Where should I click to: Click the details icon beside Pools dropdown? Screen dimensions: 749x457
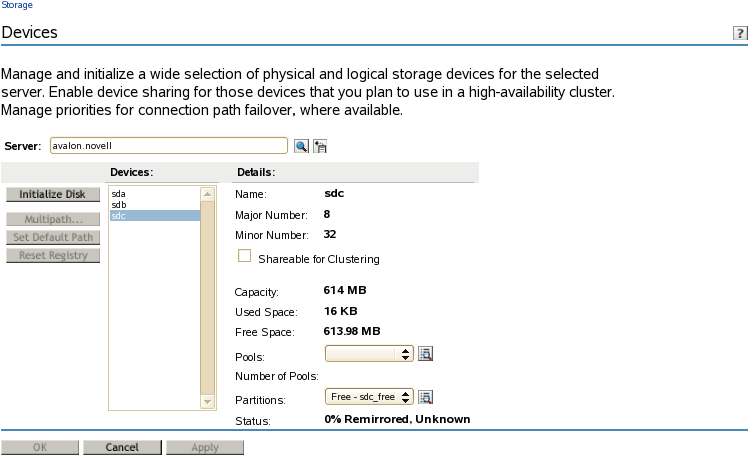(424, 354)
